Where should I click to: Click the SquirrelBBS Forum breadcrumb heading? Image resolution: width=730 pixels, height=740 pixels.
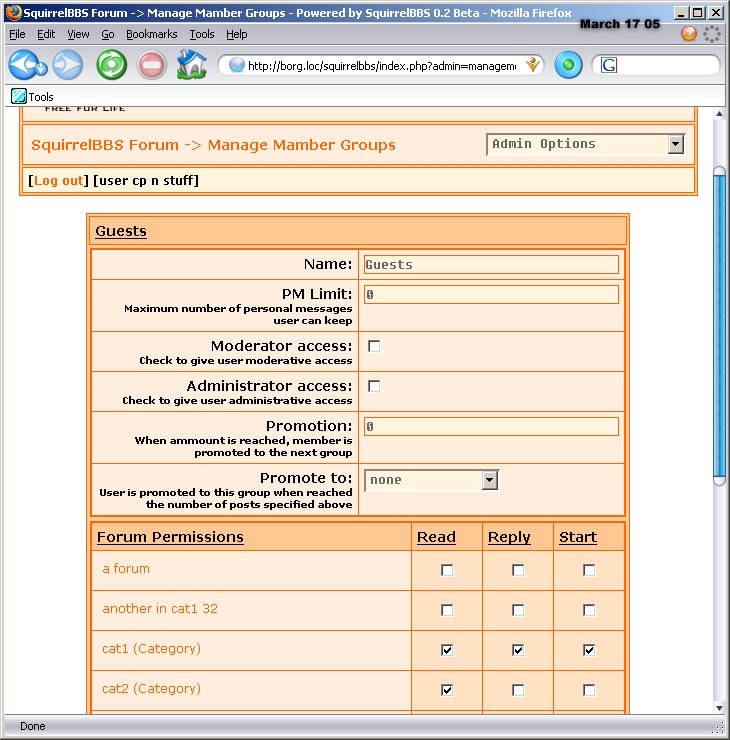click(105, 145)
